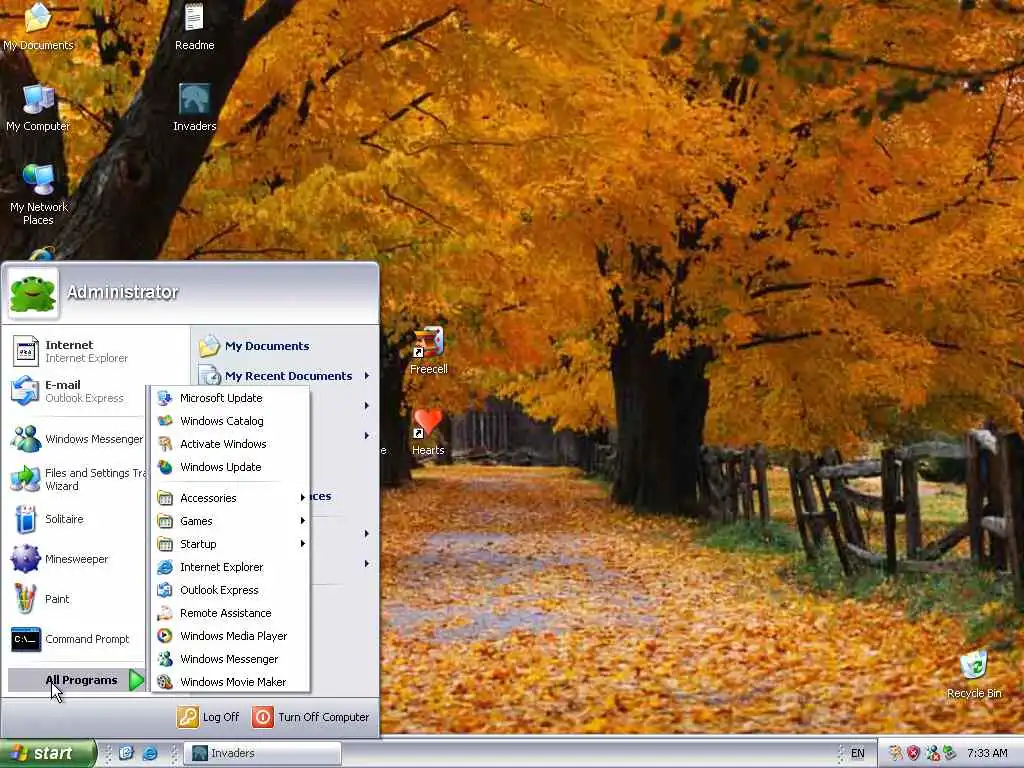Click the 7:33 AM taskbar clock

987,753
